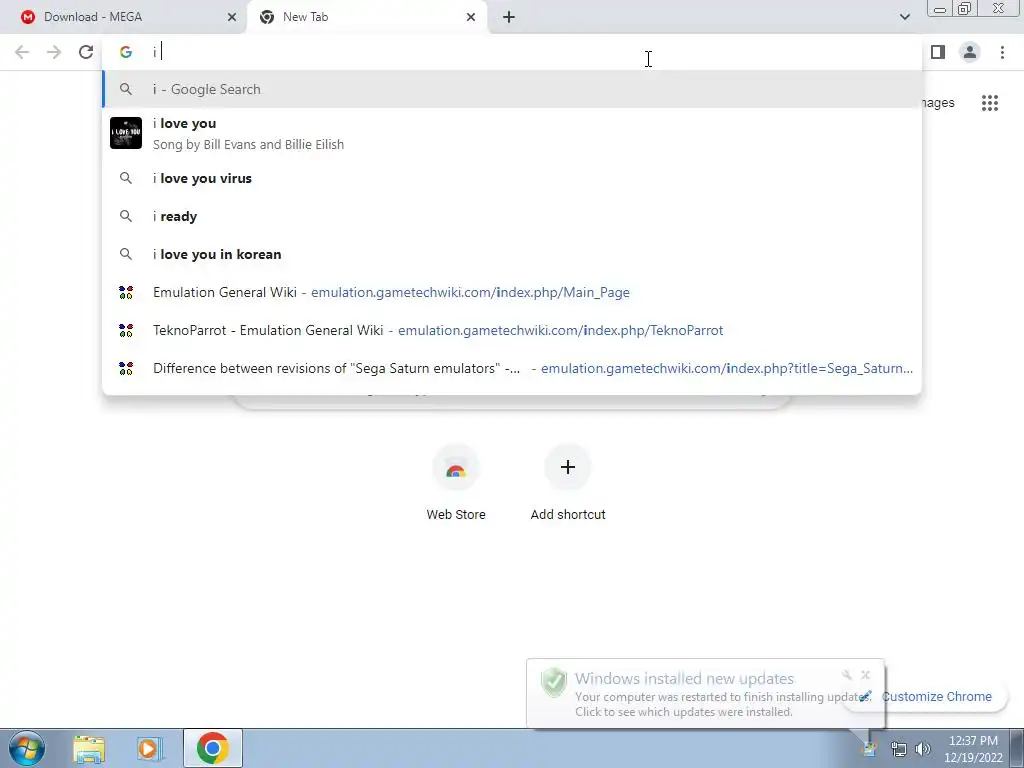Switch to the Download - MEGA tab
Image resolution: width=1024 pixels, height=768 pixels.
(123, 17)
